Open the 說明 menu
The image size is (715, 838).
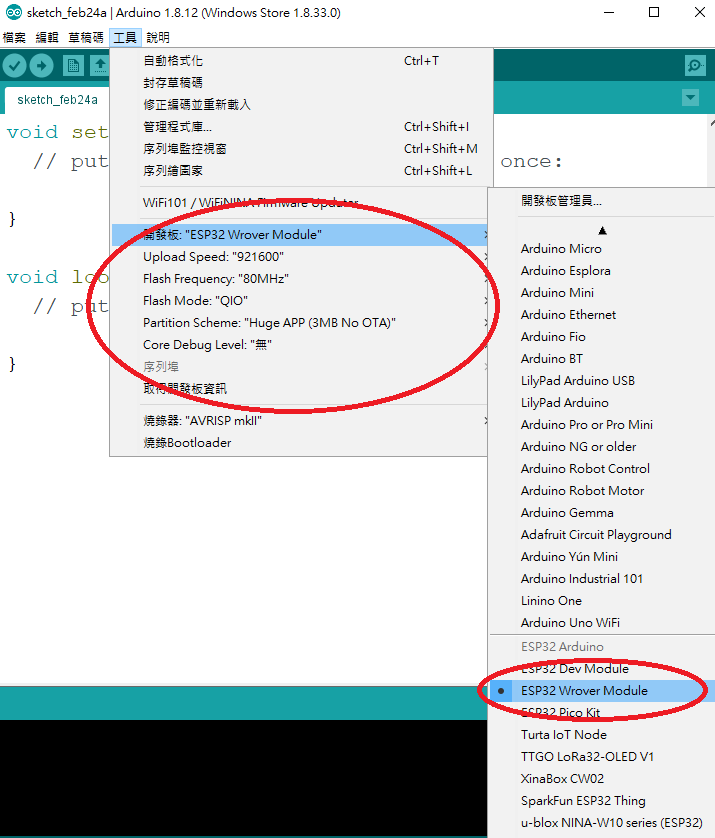pyautogui.click(x=158, y=37)
